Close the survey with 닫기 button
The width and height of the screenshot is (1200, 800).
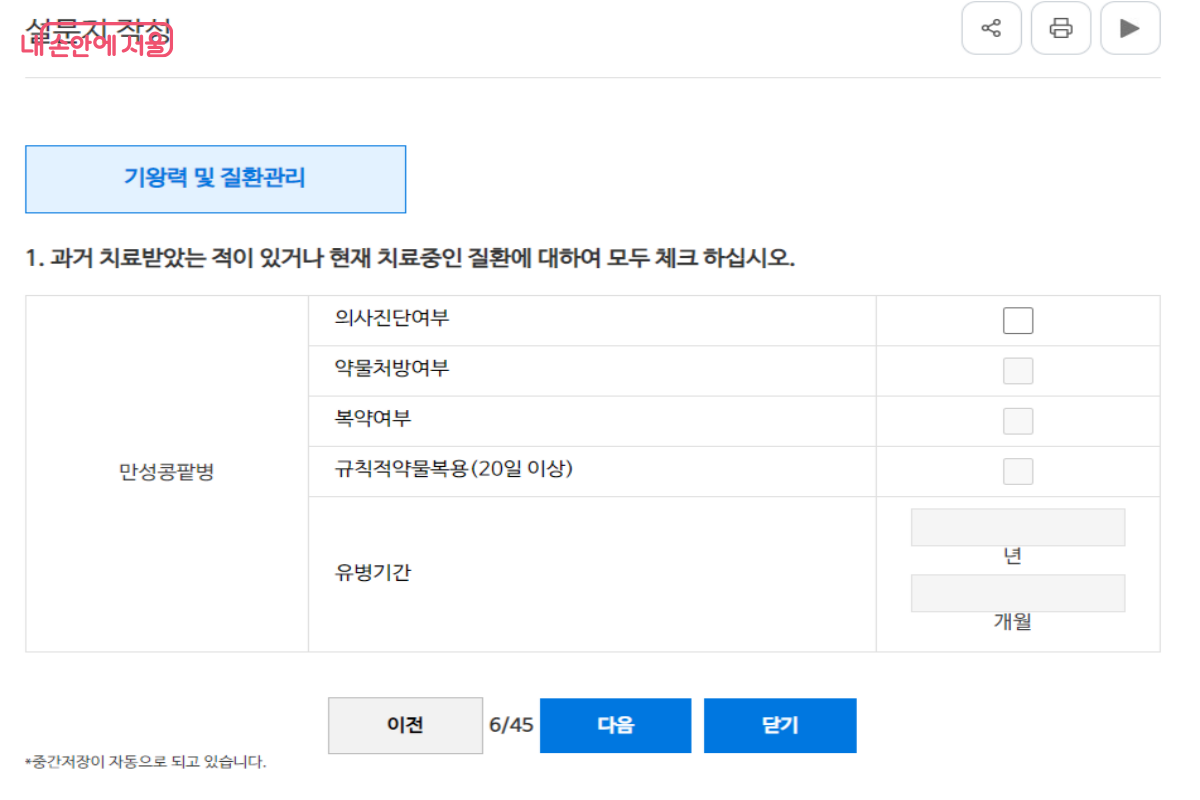780,725
